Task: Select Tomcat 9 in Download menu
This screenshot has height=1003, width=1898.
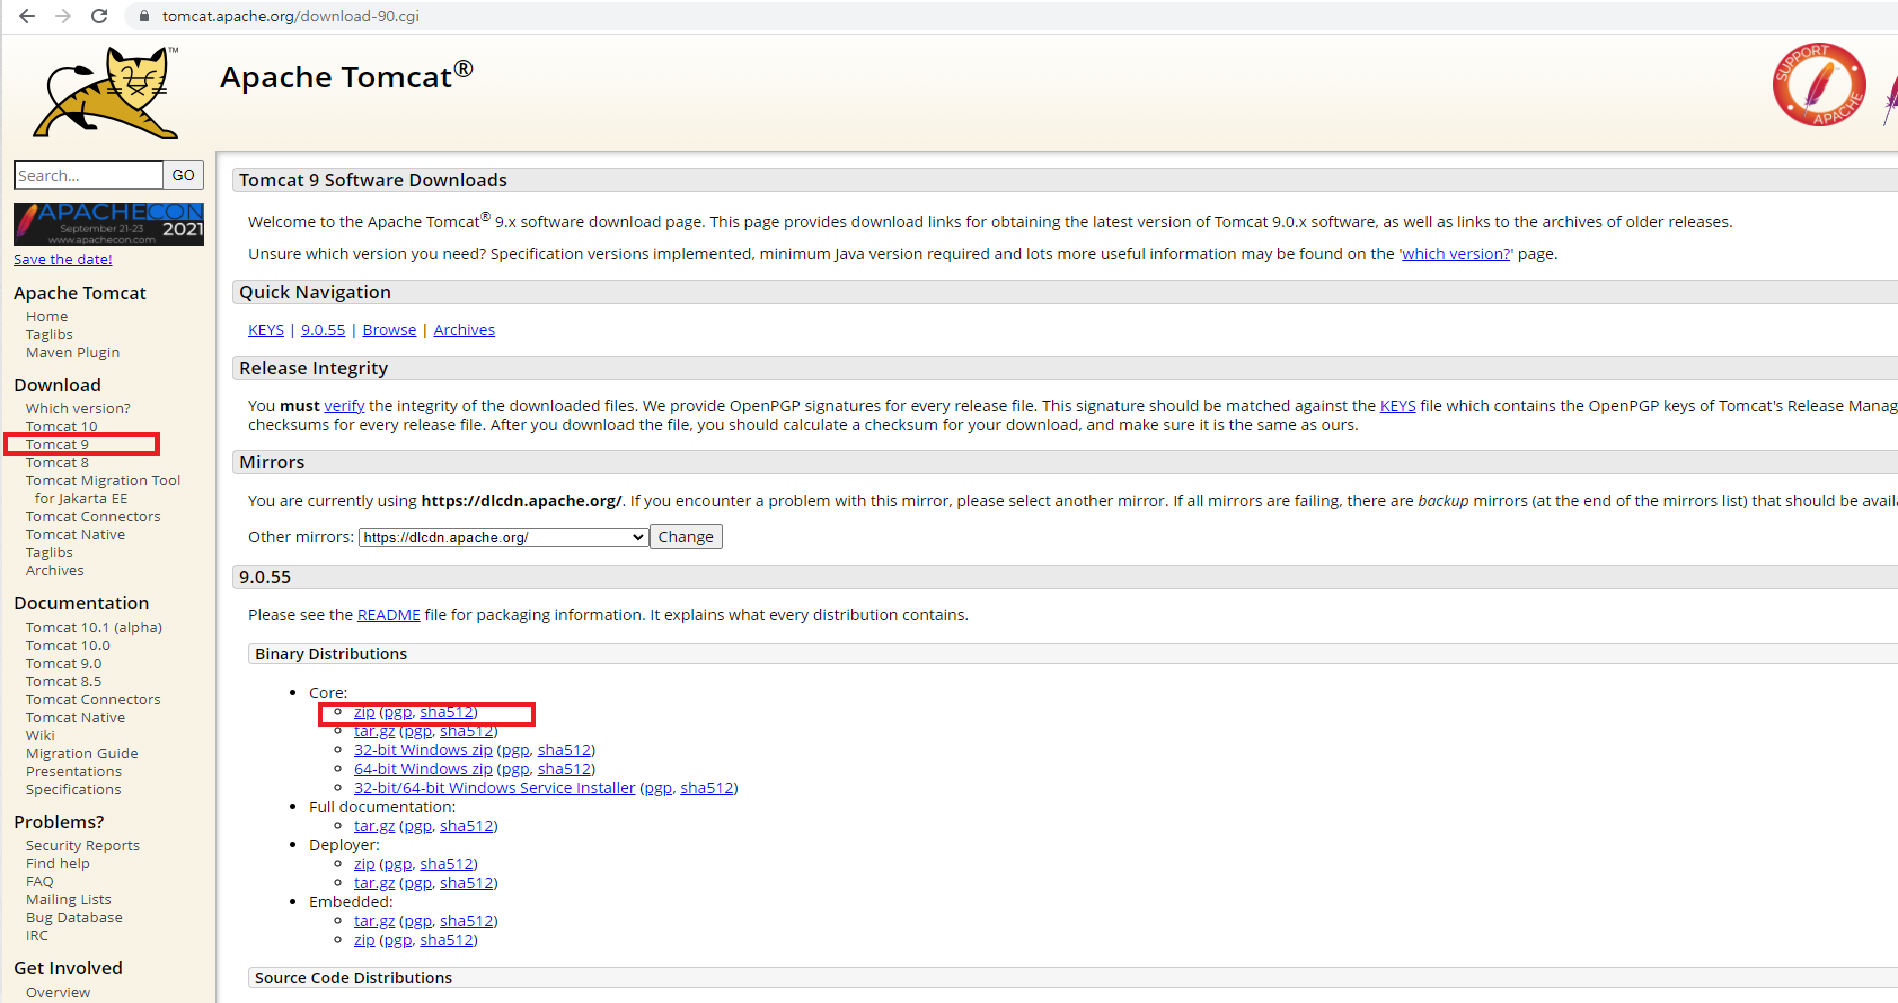Action: (58, 444)
